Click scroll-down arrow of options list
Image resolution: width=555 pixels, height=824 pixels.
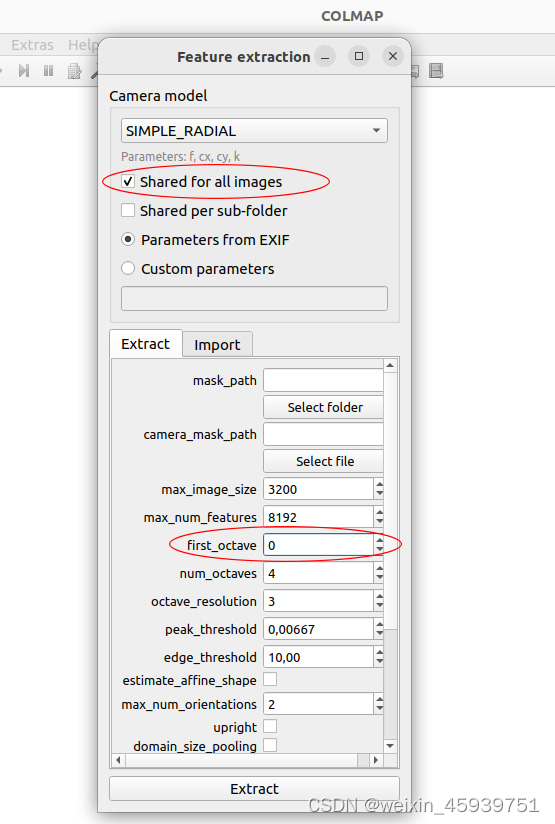(390, 746)
